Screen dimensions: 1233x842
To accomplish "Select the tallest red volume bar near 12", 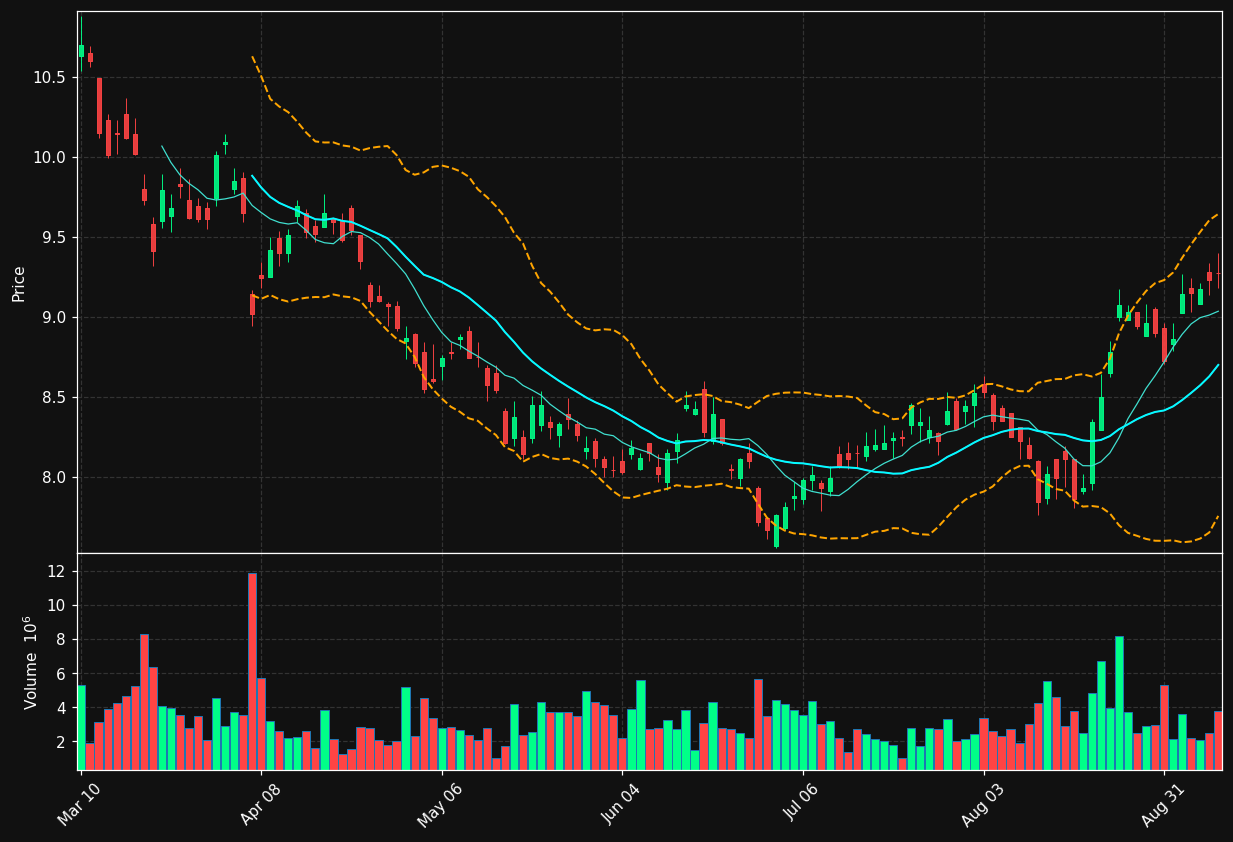I will click(252, 671).
